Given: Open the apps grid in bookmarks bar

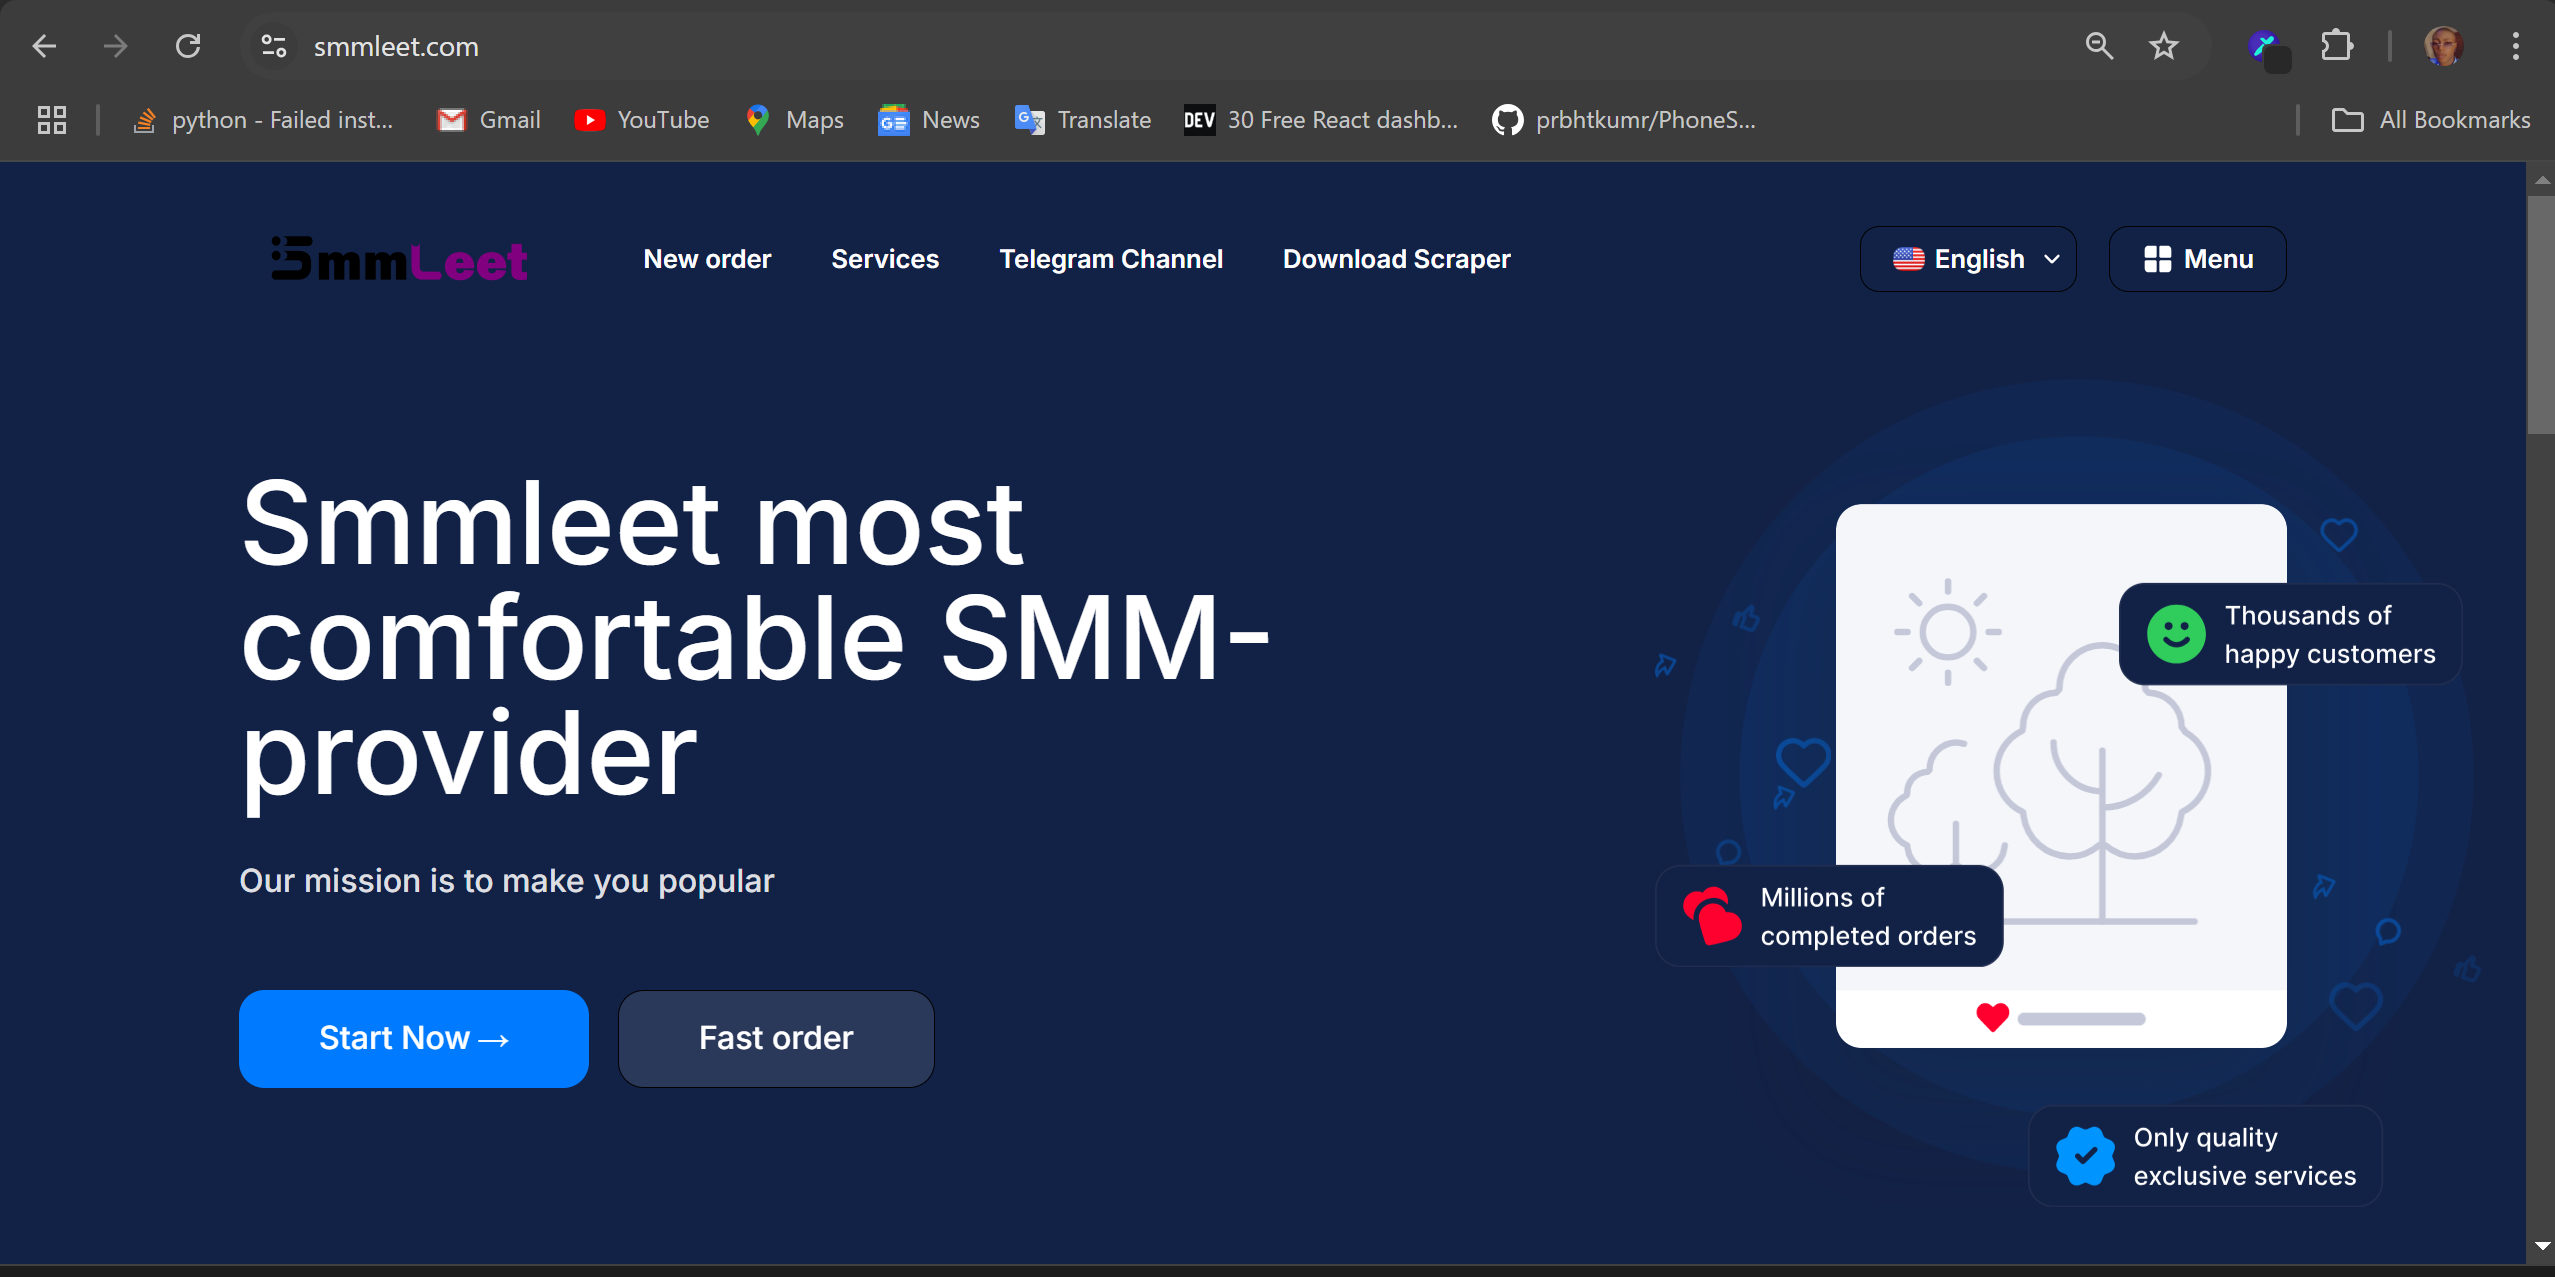Looking at the screenshot, I should [x=52, y=120].
